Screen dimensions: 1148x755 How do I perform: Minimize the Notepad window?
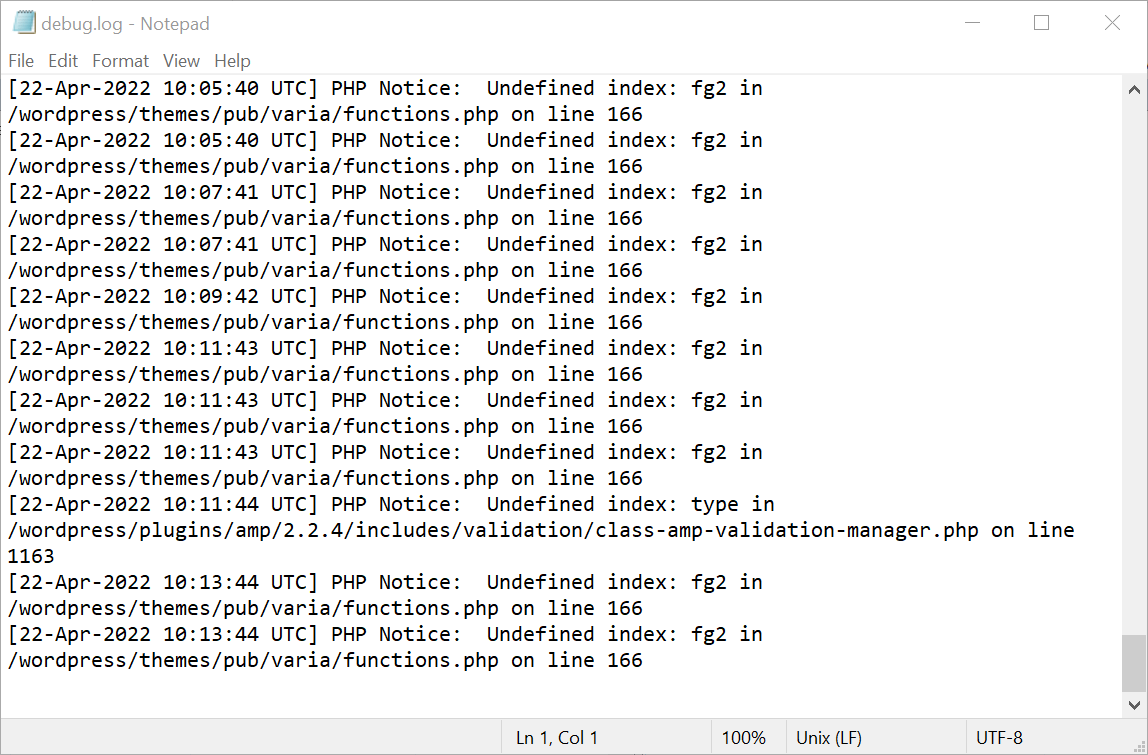click(x=972, y=22)
